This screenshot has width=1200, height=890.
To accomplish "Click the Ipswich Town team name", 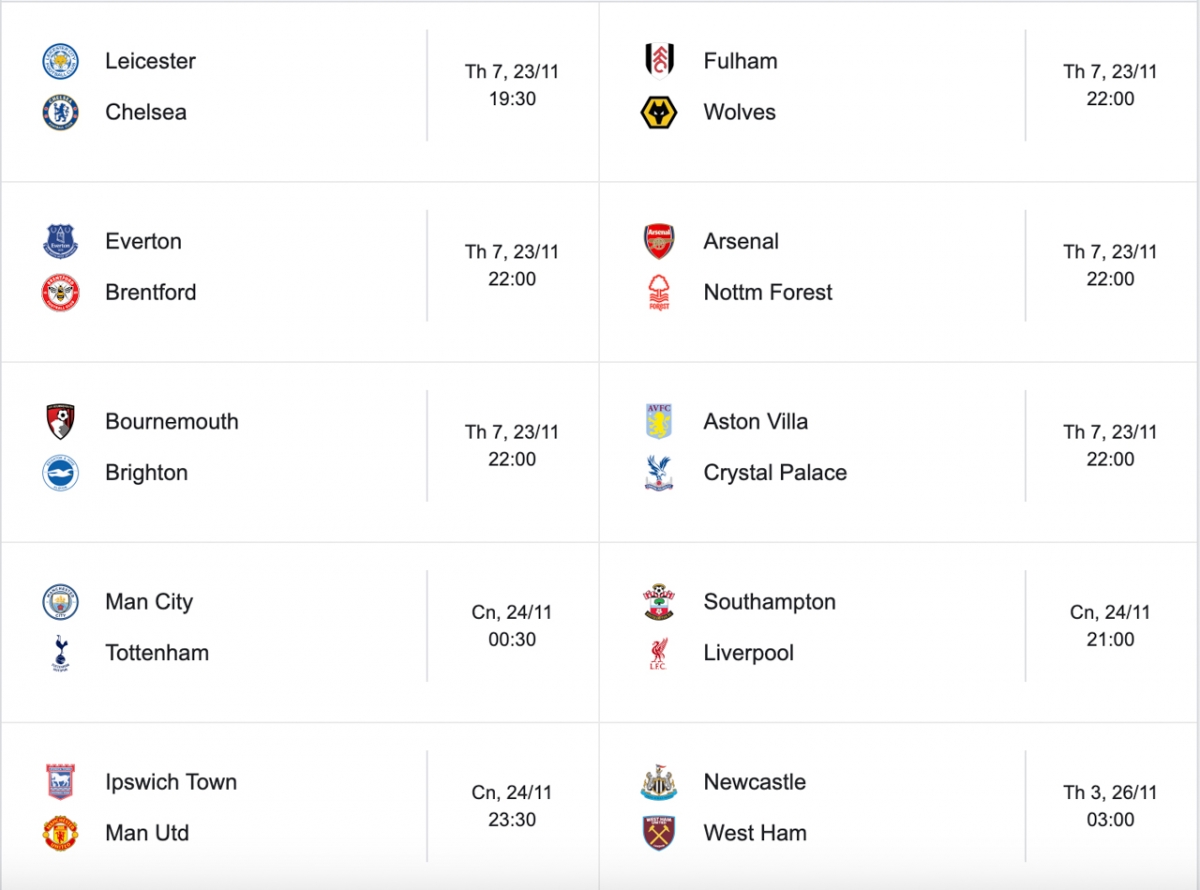I will [171, 782].
